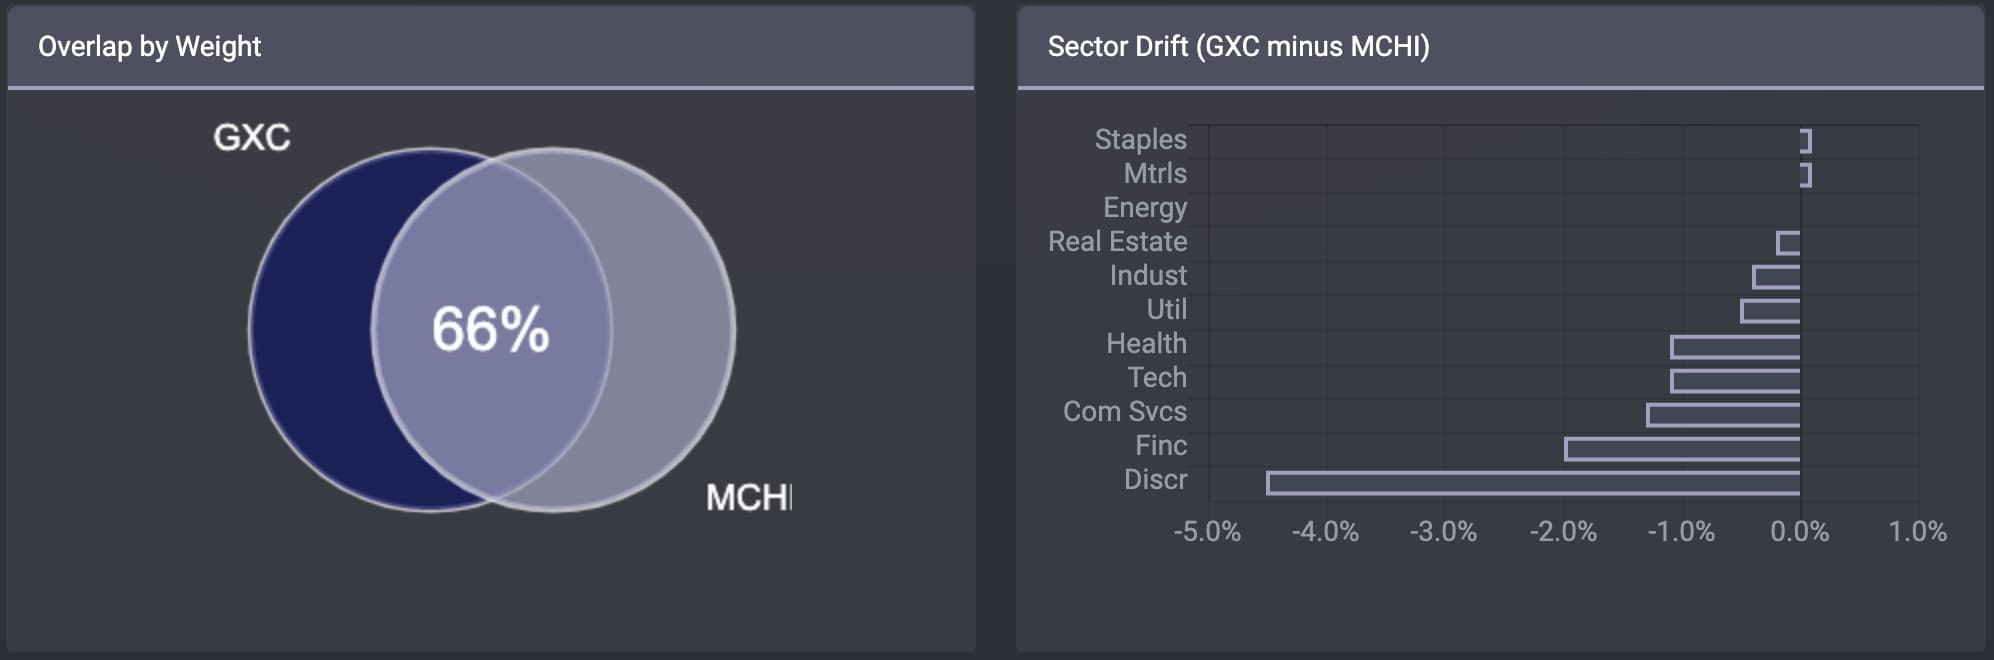Select the Com Svcs sector bar
The image size is (1994, 660).
pyautogui.click(x=1723, y=415)
